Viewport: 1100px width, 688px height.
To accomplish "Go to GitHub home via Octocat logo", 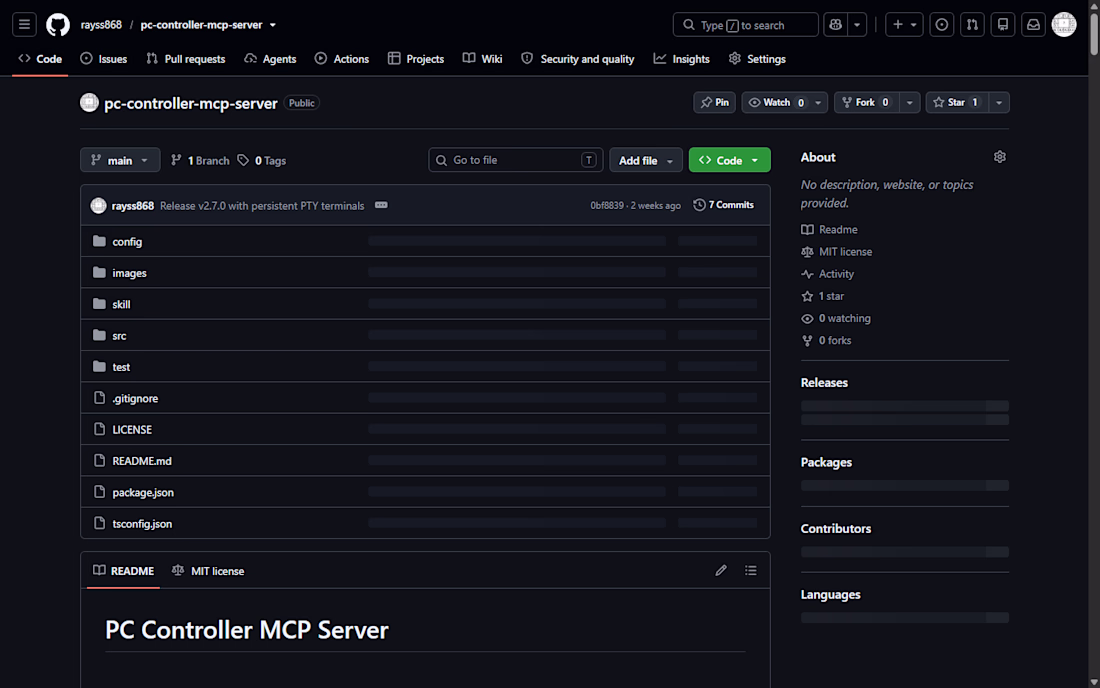I will (x=58, y=25).
